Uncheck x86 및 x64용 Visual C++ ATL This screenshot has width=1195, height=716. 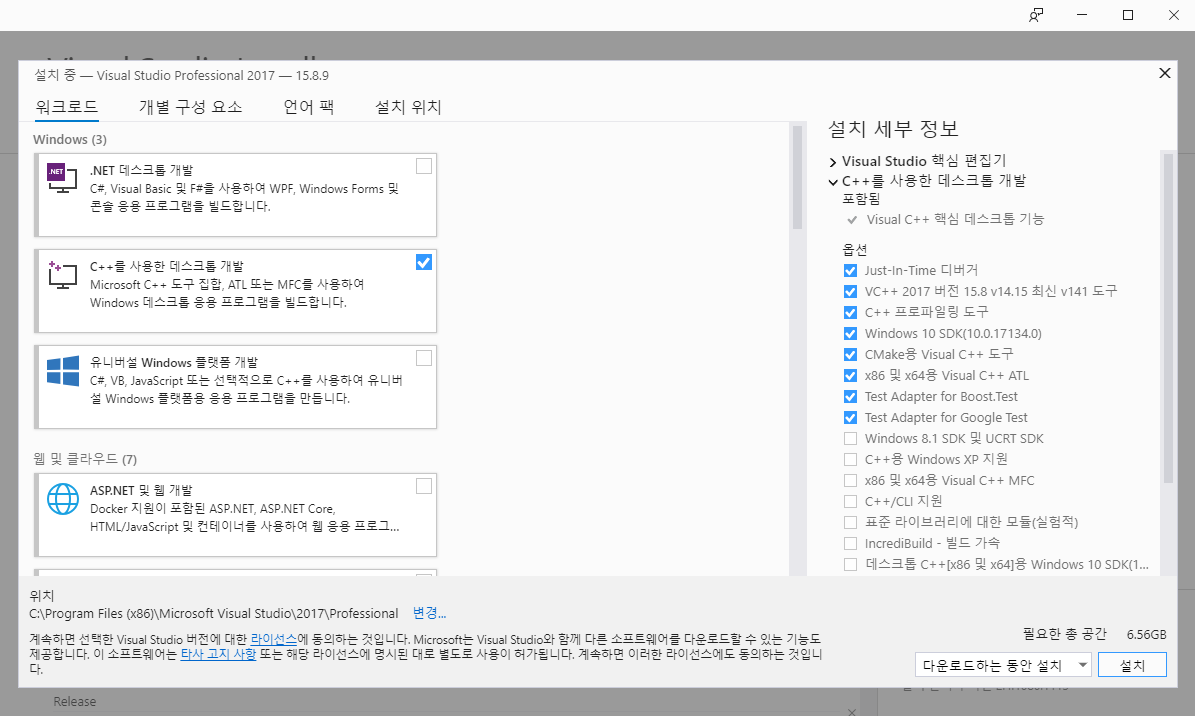click(x=851, y=375)
